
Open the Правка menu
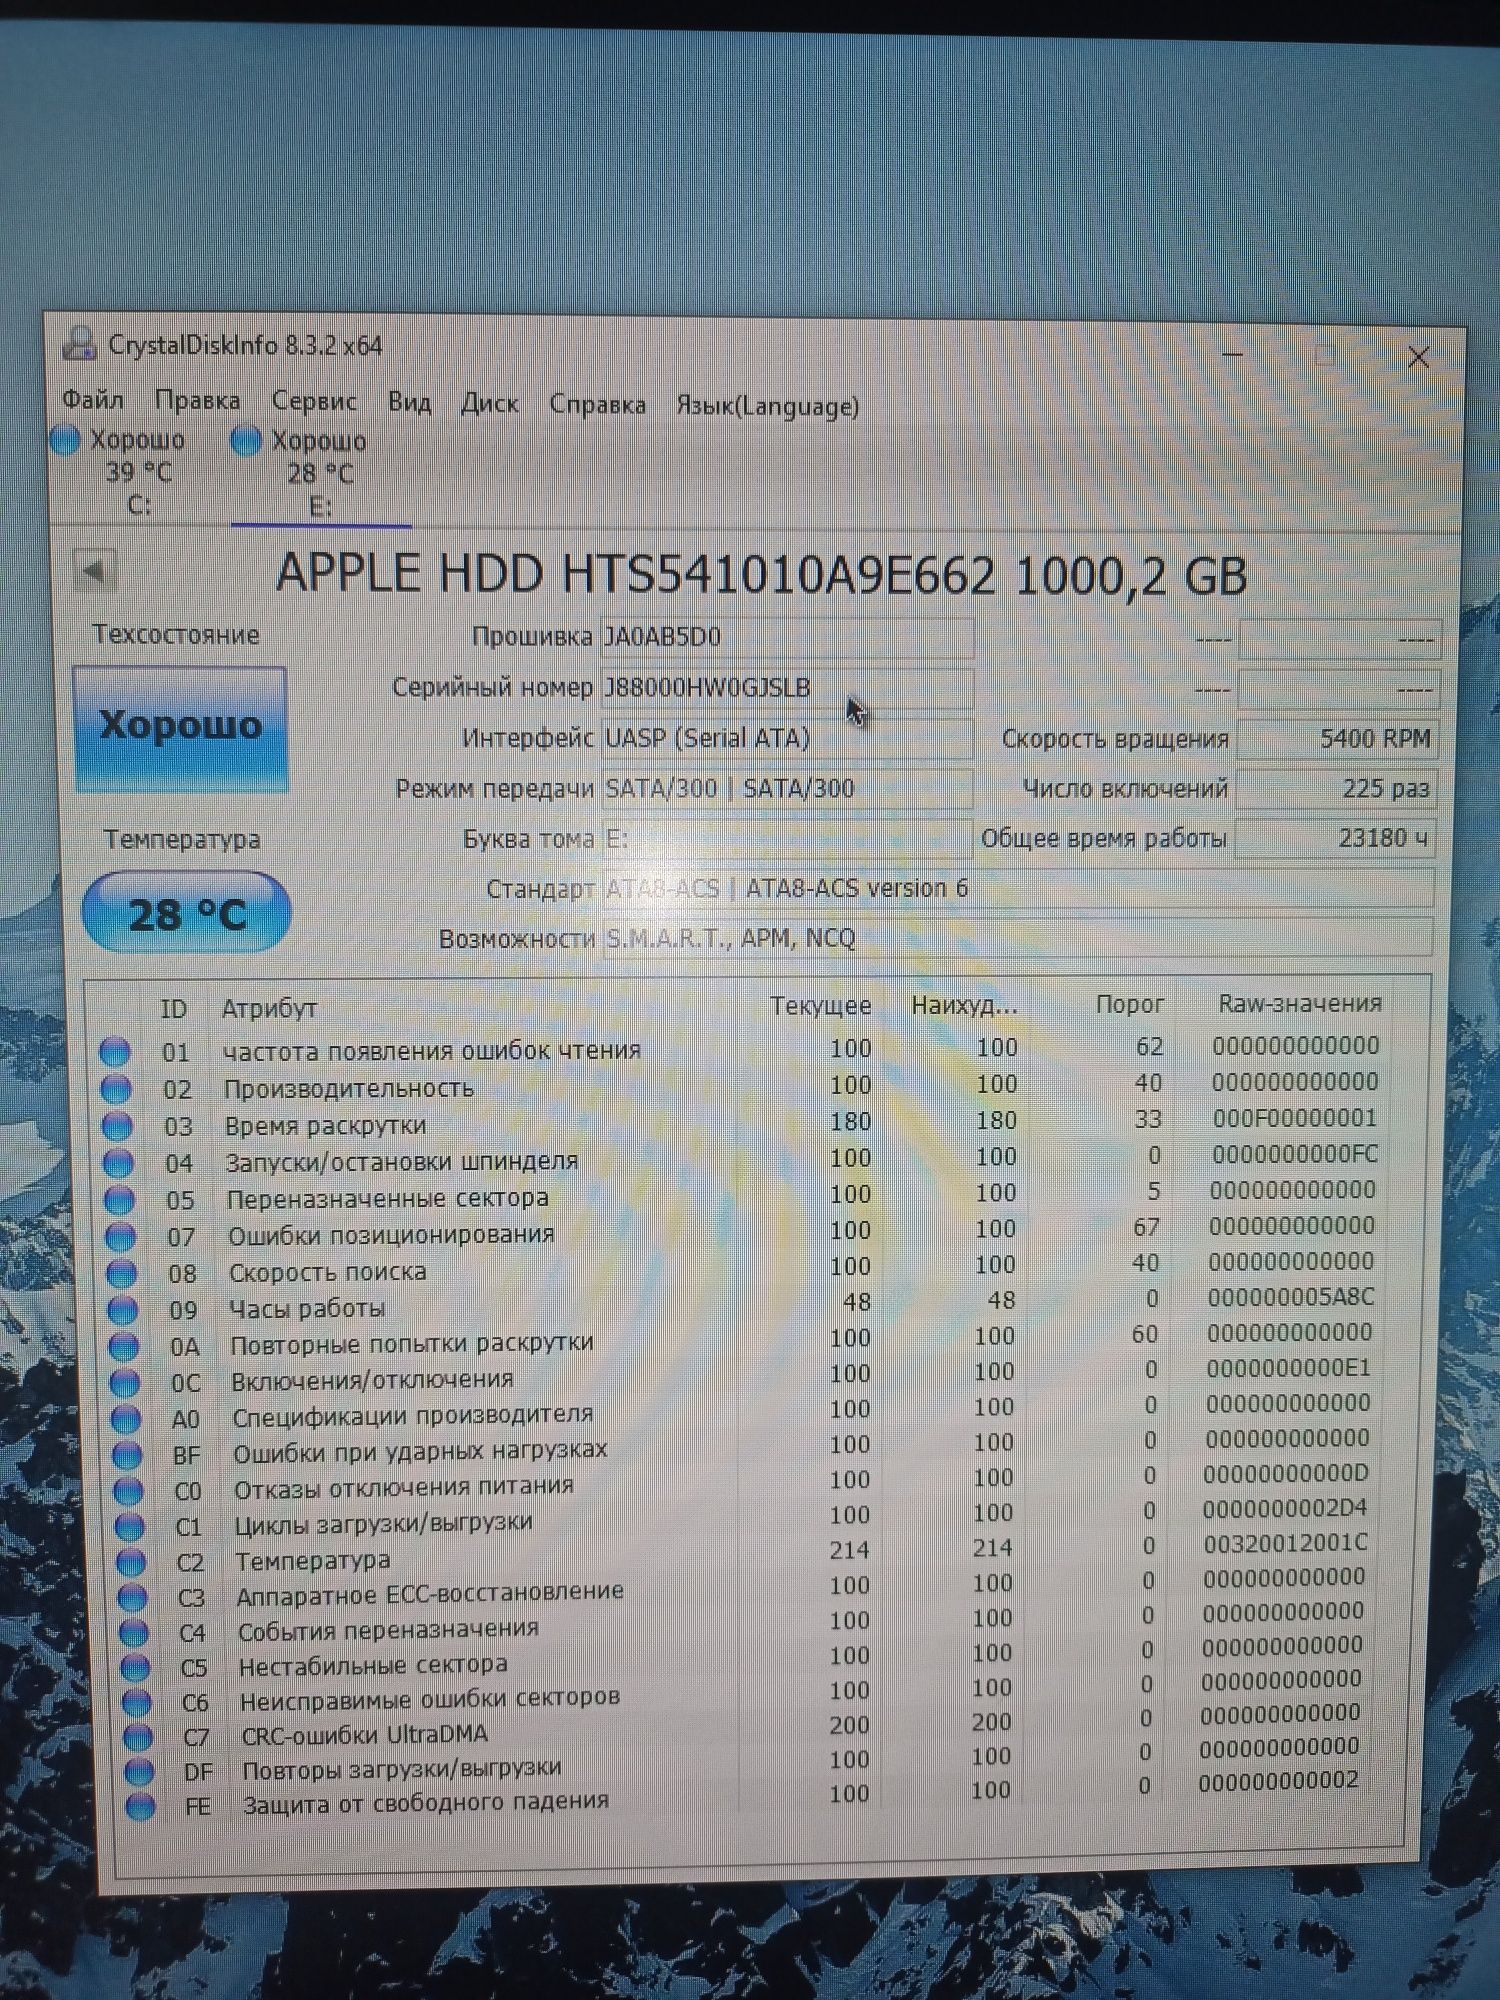pyautogui.click(x=197, y=401)
